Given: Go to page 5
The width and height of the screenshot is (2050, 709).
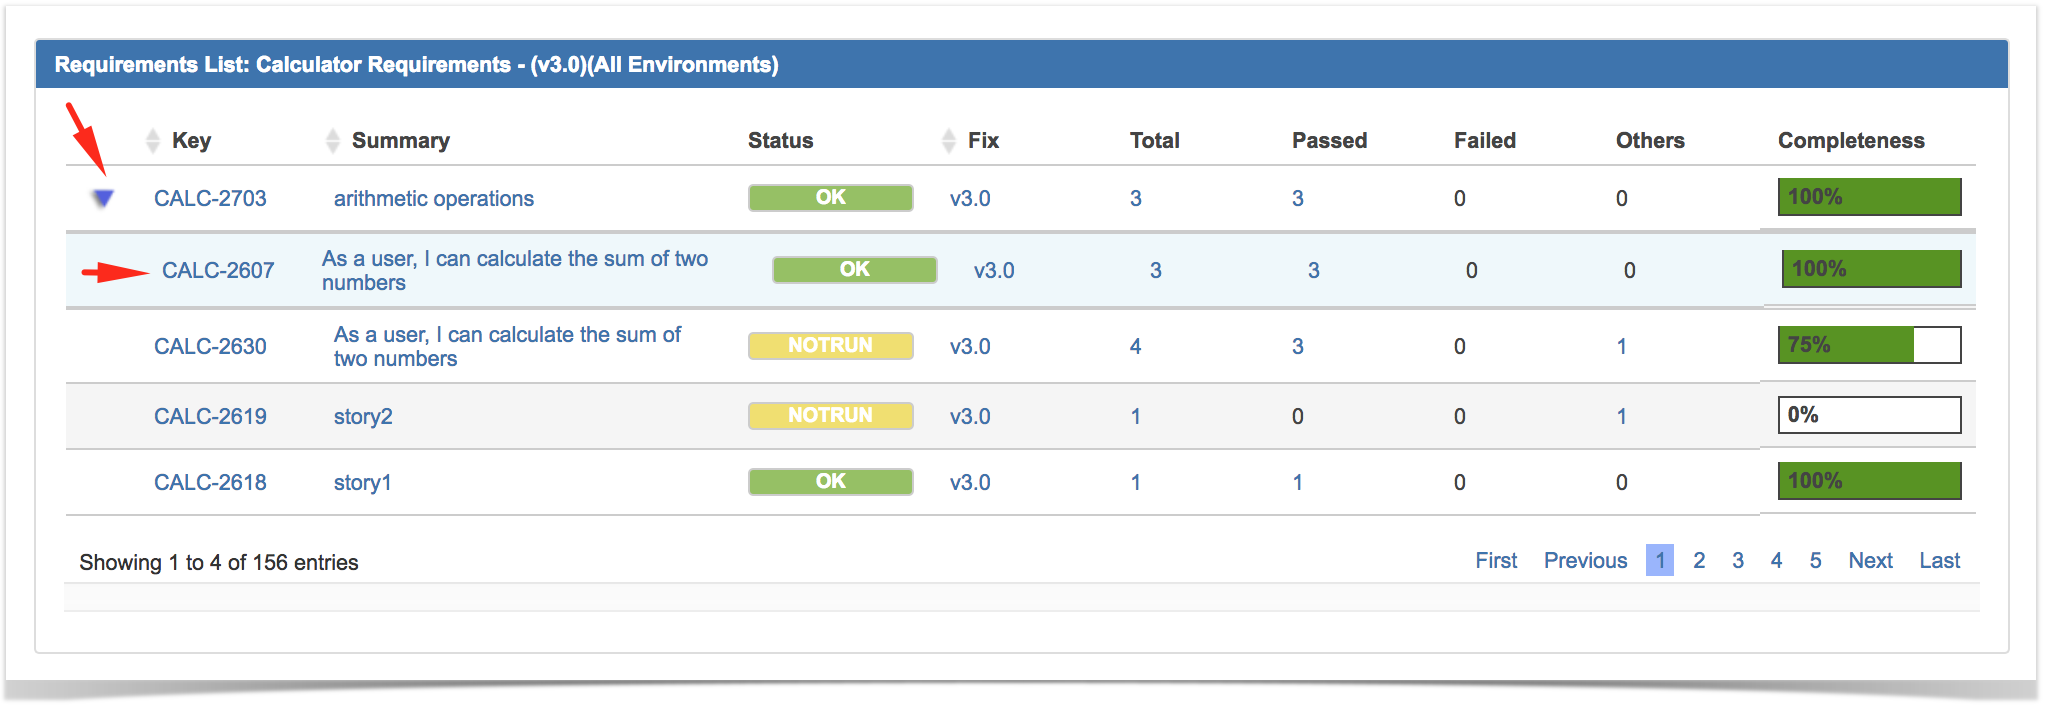Looking at the screenshot, I should (1814, 560).
